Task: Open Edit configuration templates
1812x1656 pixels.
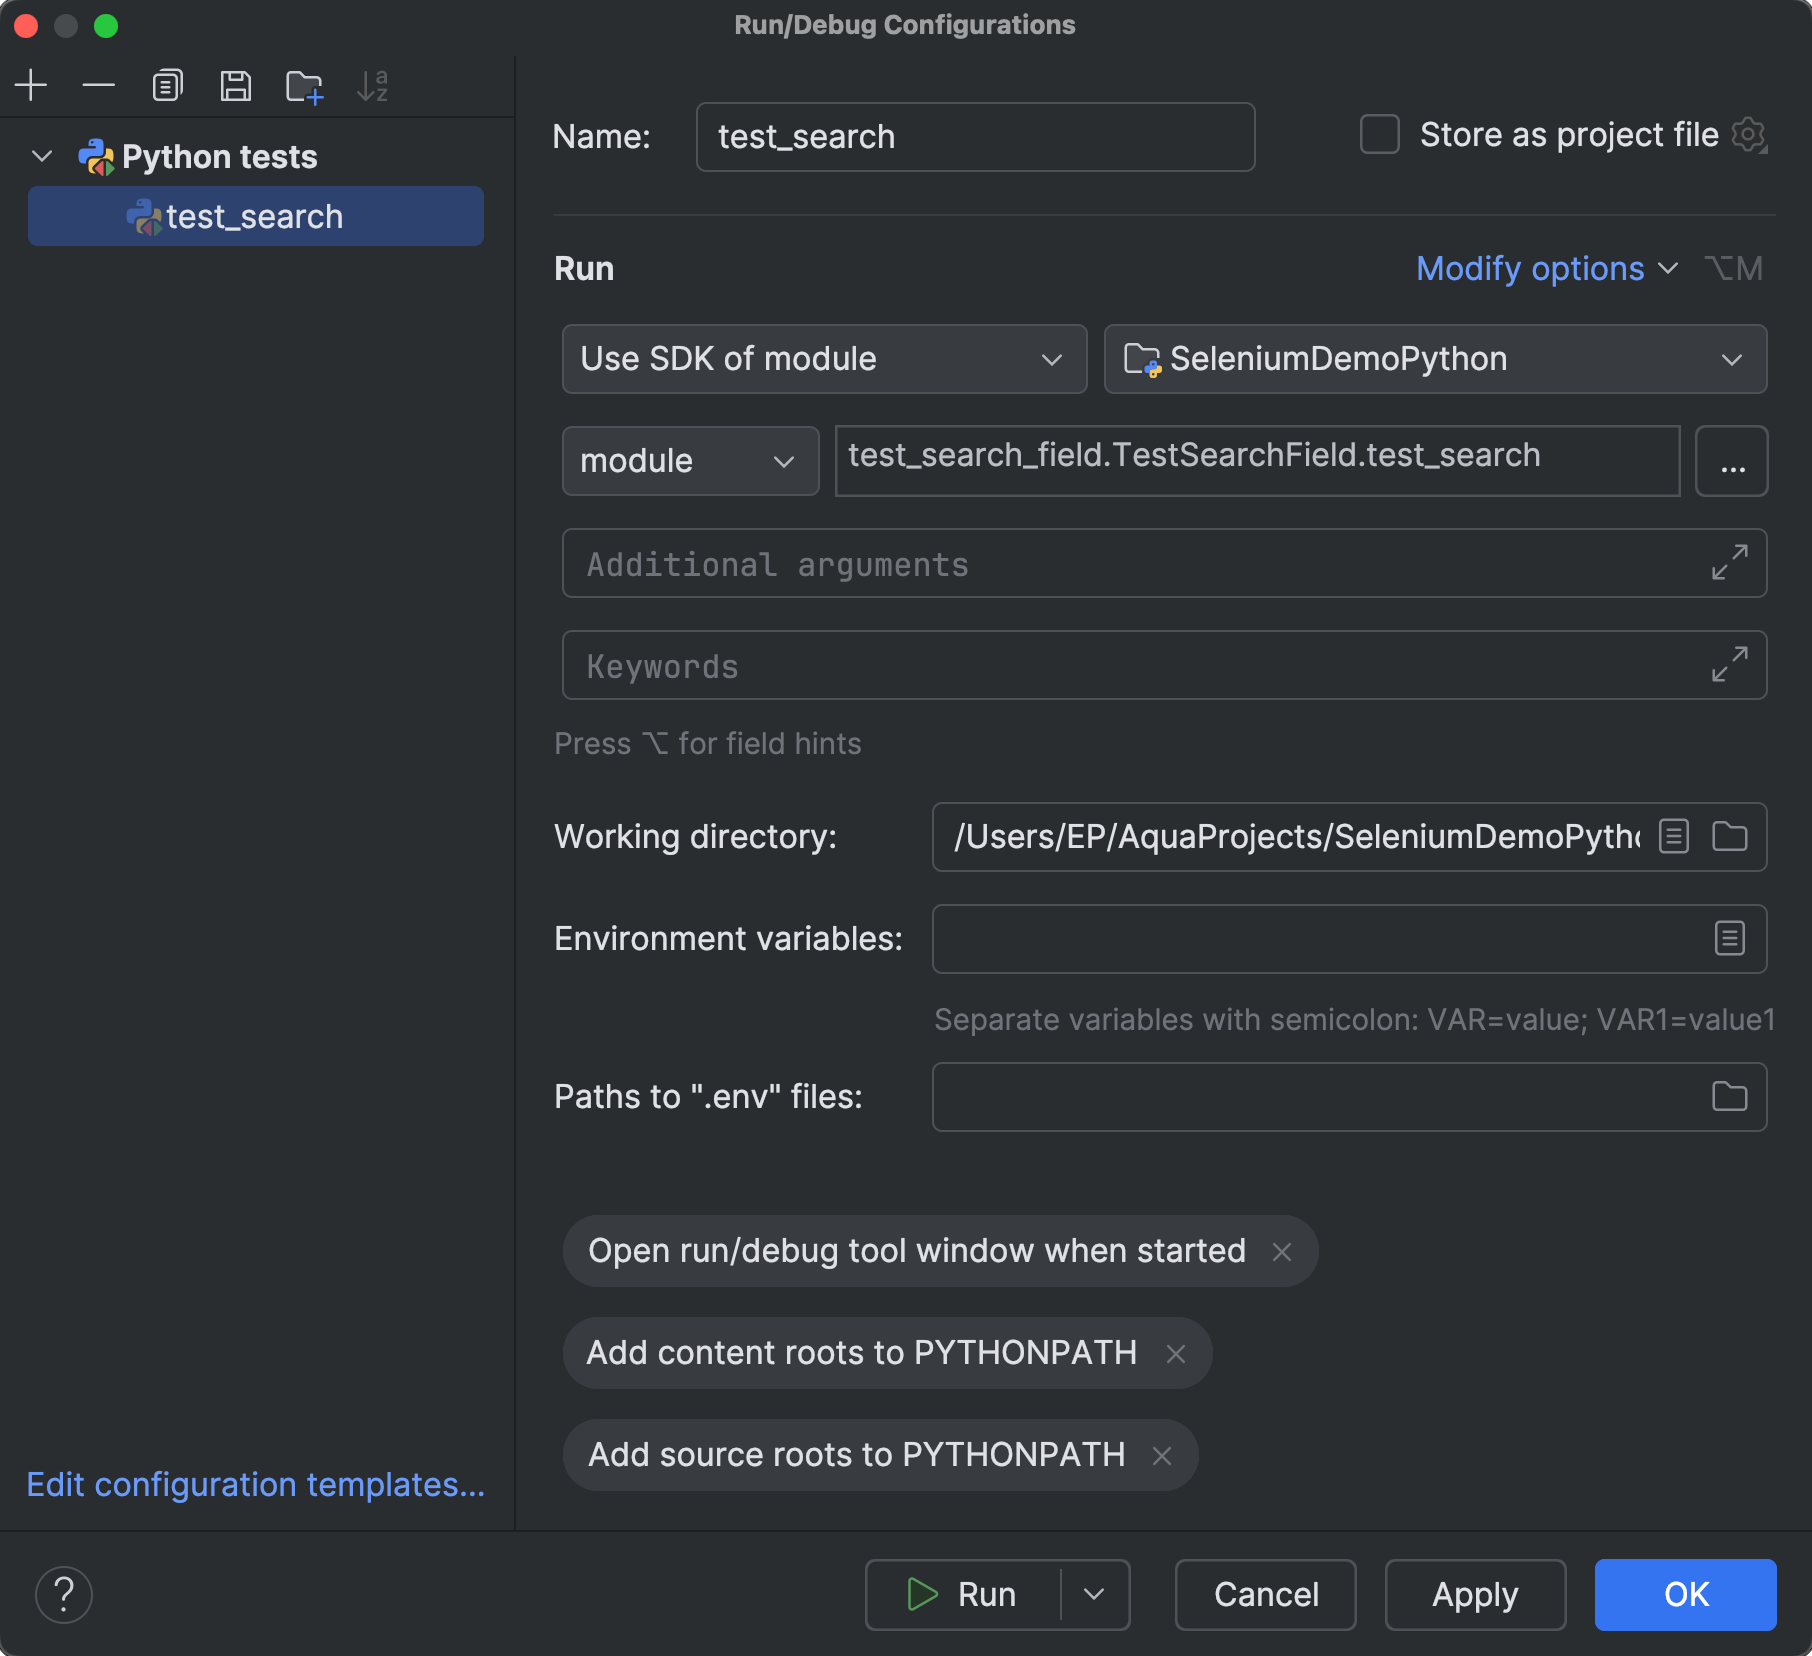Action: (x=253, y=1485)
